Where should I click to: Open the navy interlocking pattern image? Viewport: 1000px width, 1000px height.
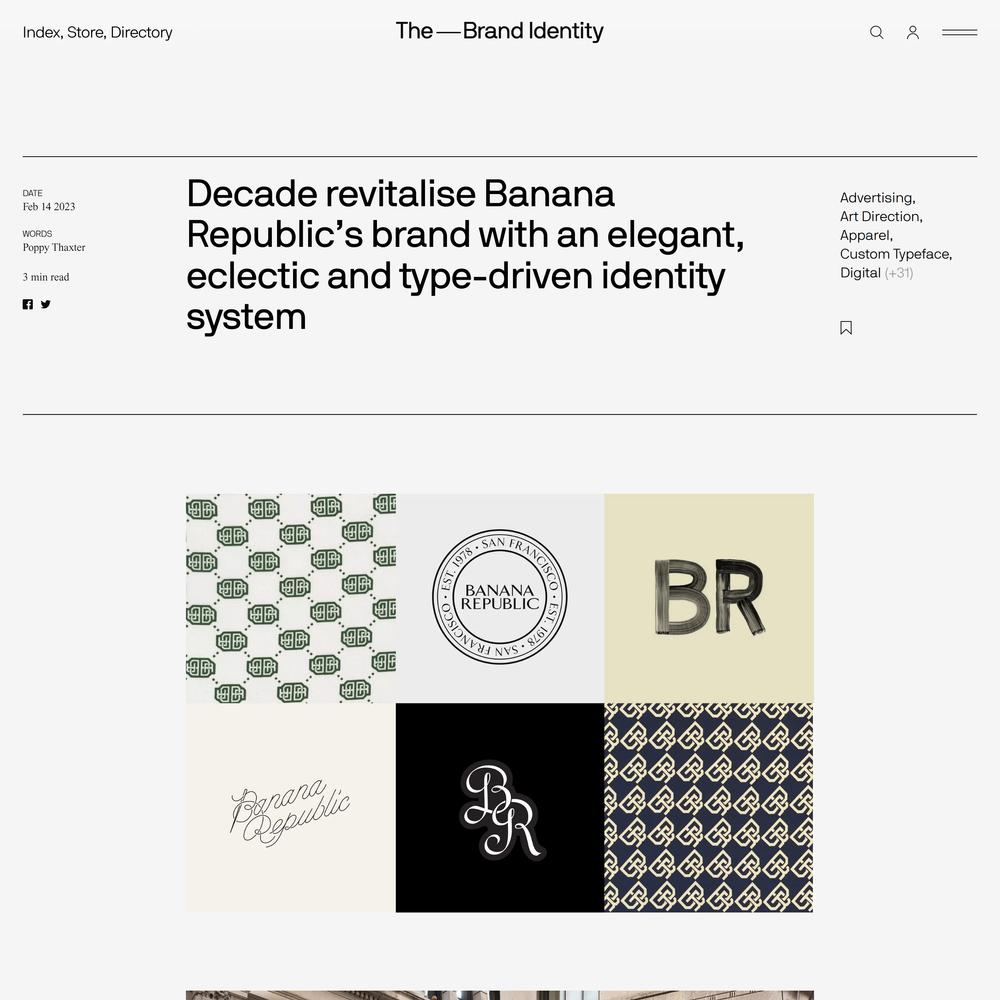click(709, 807)
